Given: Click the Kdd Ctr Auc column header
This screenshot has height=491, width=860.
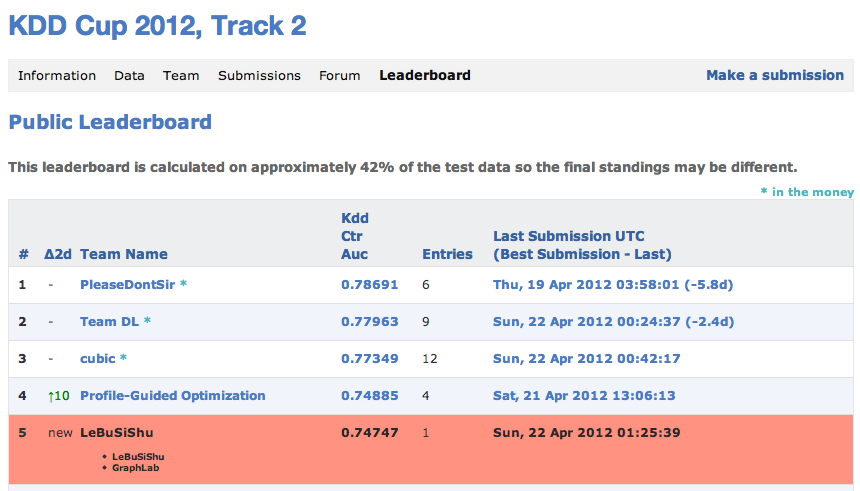Looking at the screenshot, I should [356, 236].
